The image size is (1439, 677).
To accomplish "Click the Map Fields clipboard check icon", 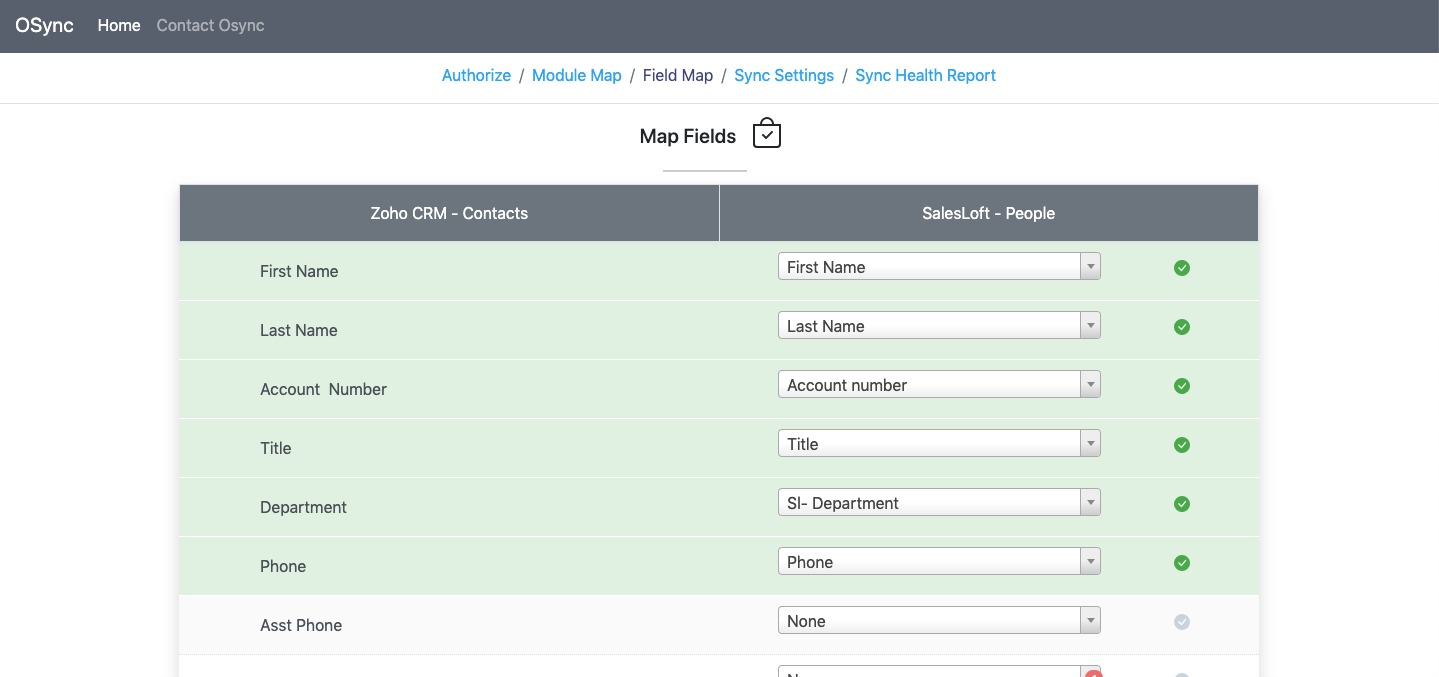I will [767, 133].
